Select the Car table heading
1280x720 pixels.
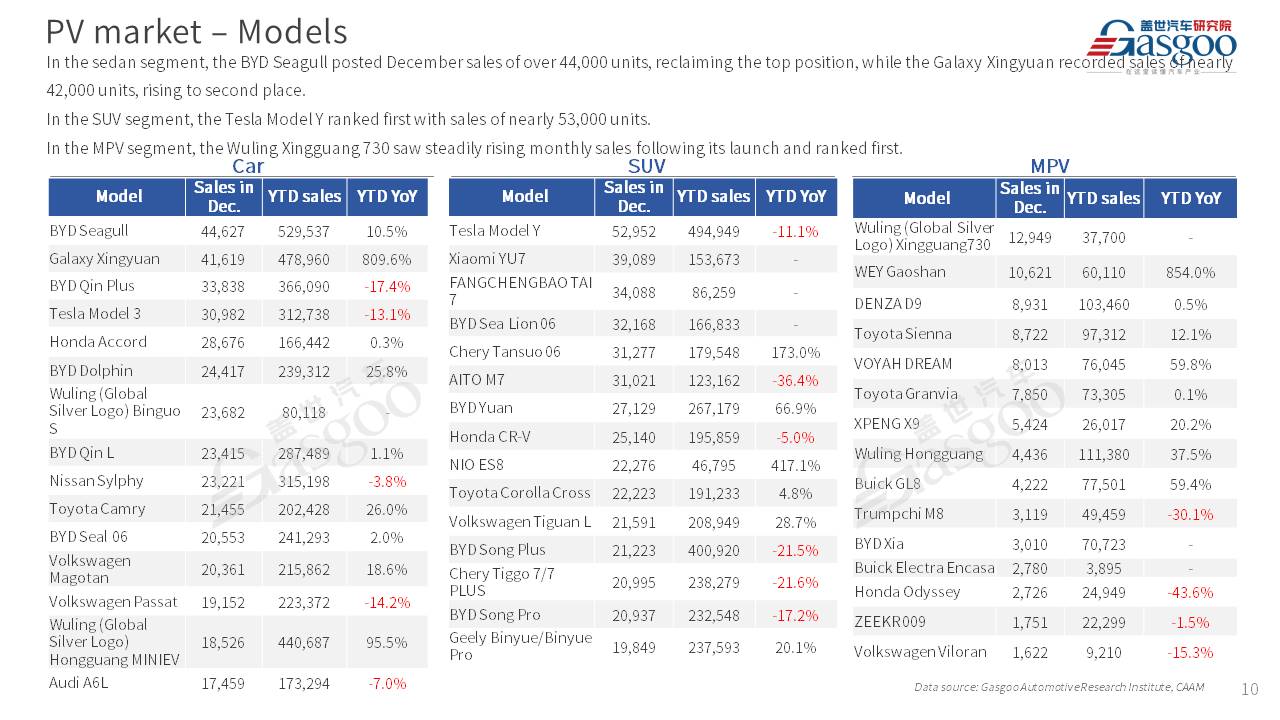click(247, 167)
